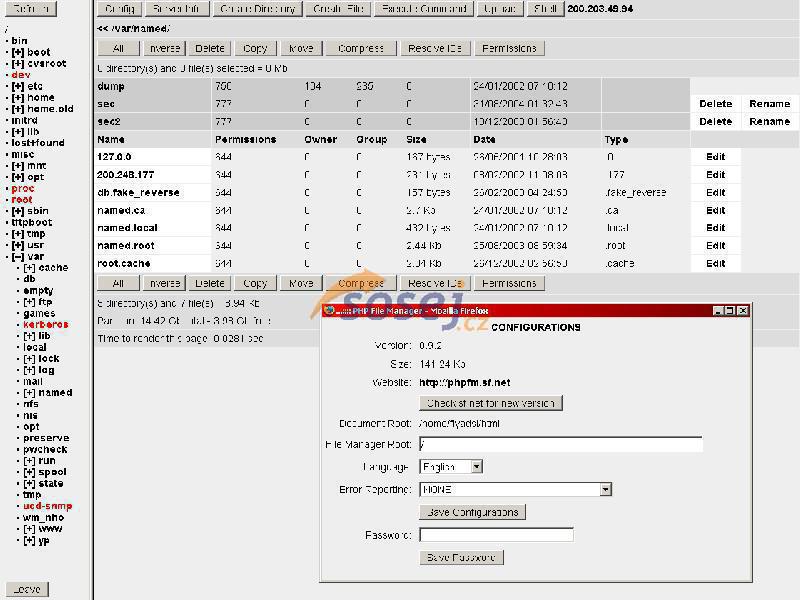Open the phpfm.sf.net website link
The image size is (800, 600).
click(x=464, y=383)
